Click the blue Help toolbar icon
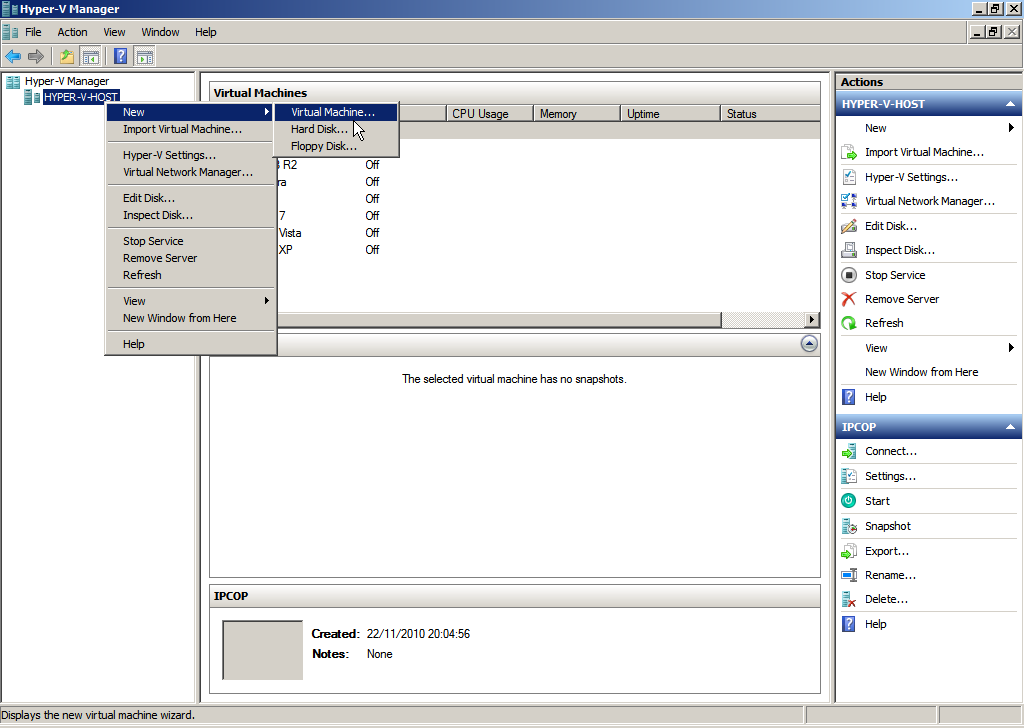This screenshot has width=1024, height=728. (x=120, y=56)
